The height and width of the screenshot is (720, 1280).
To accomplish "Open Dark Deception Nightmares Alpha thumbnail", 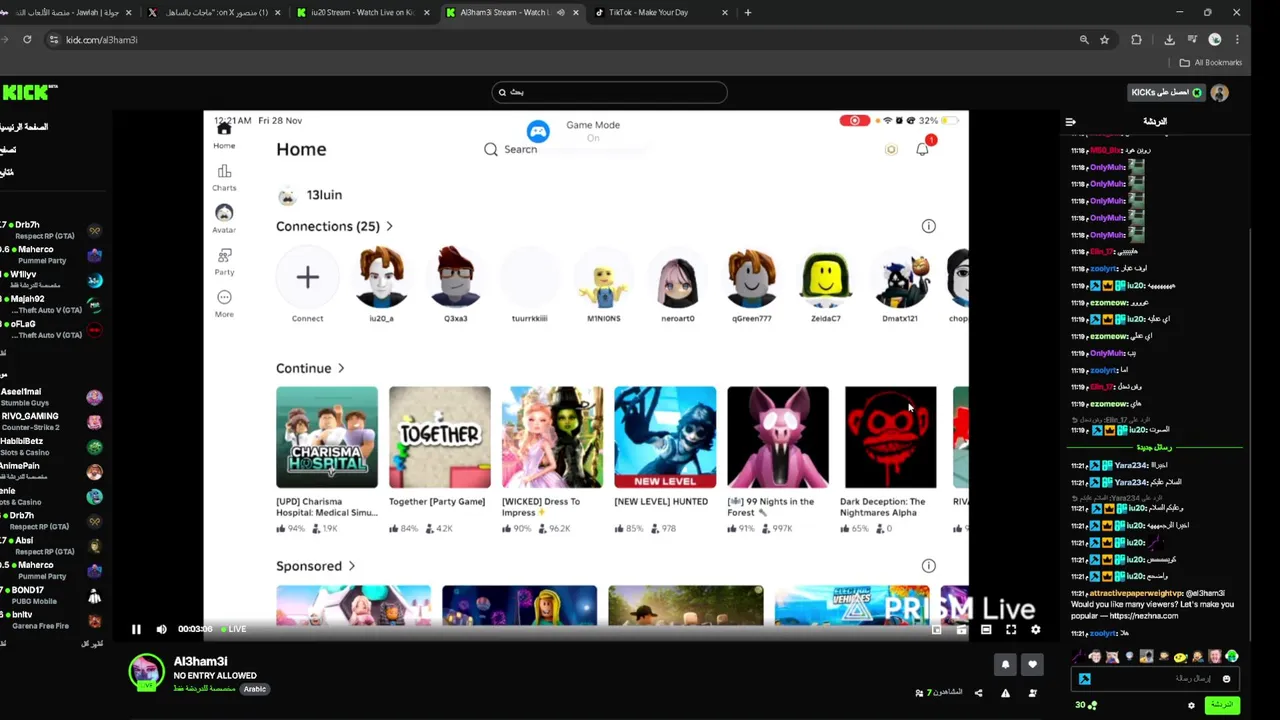I will [x=891, y=437].
